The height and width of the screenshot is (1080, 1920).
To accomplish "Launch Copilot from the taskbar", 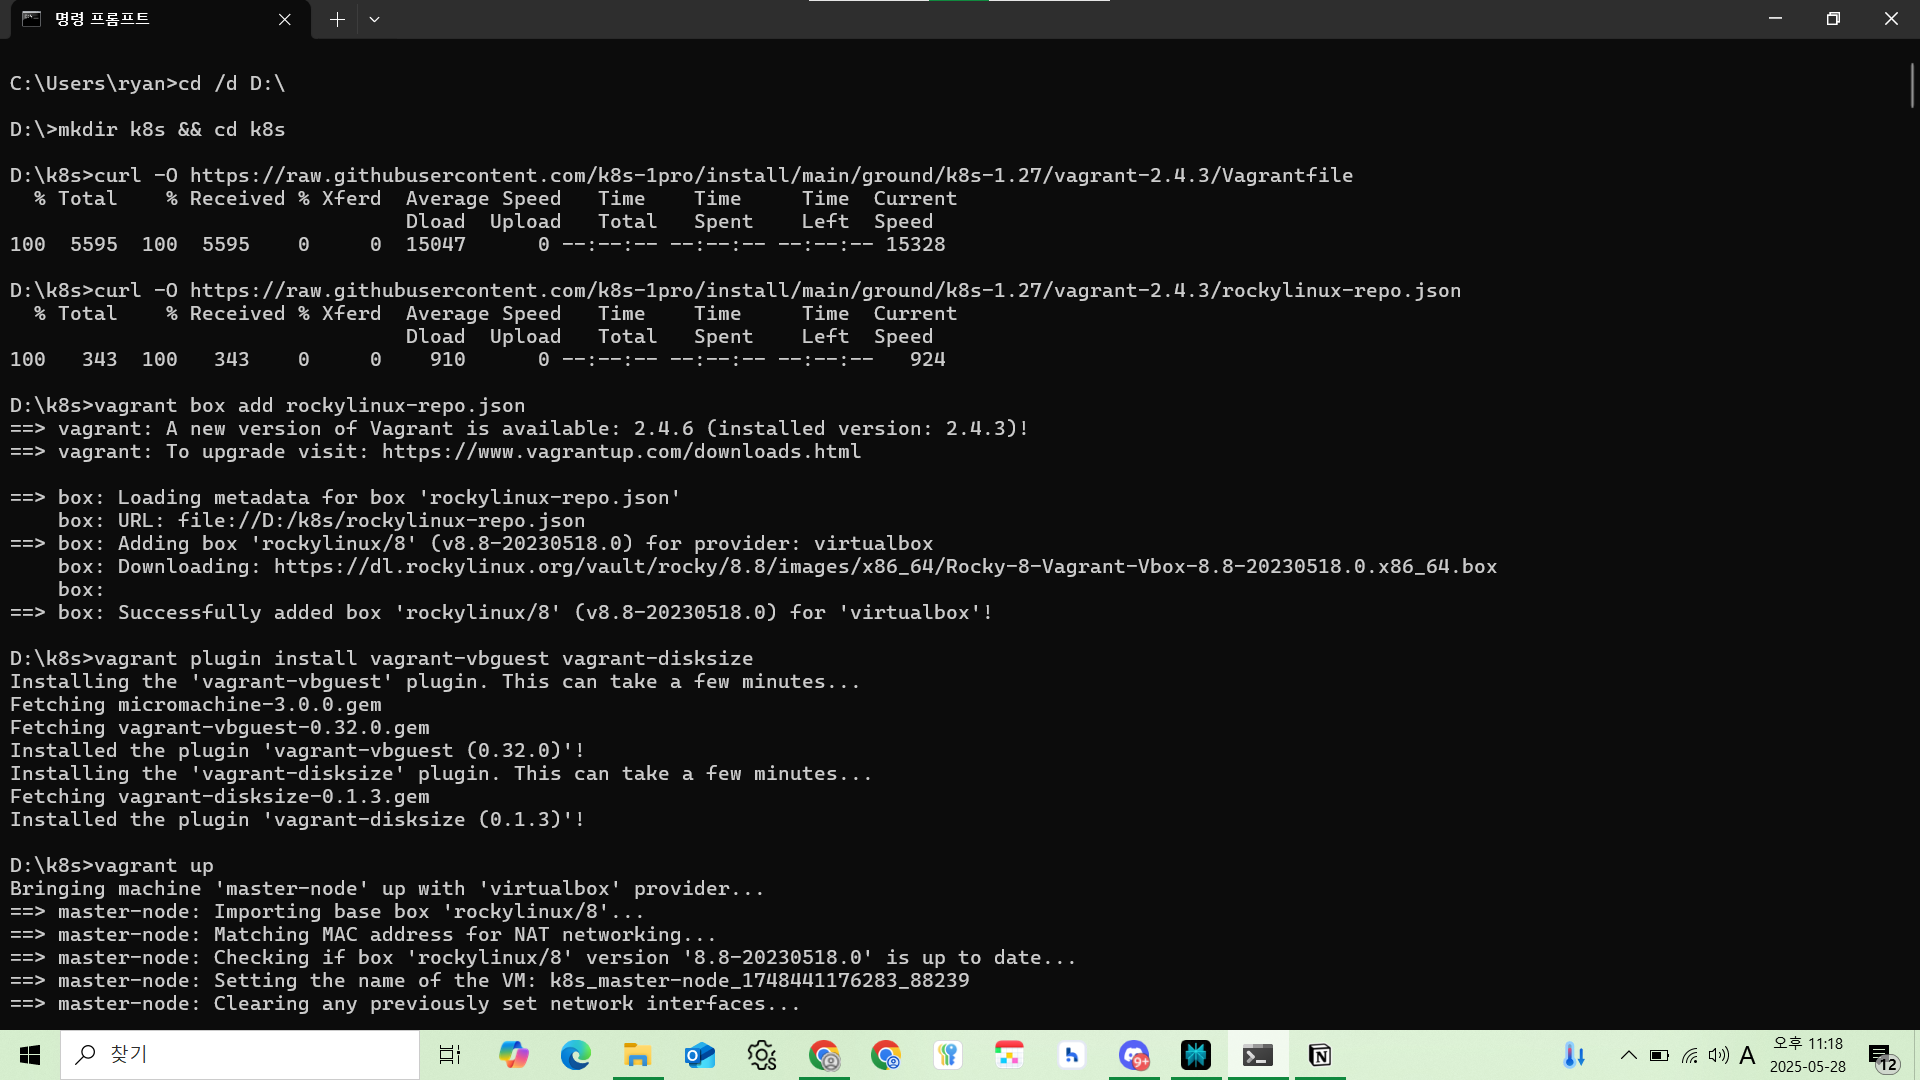I will (x=513, y=1055).
